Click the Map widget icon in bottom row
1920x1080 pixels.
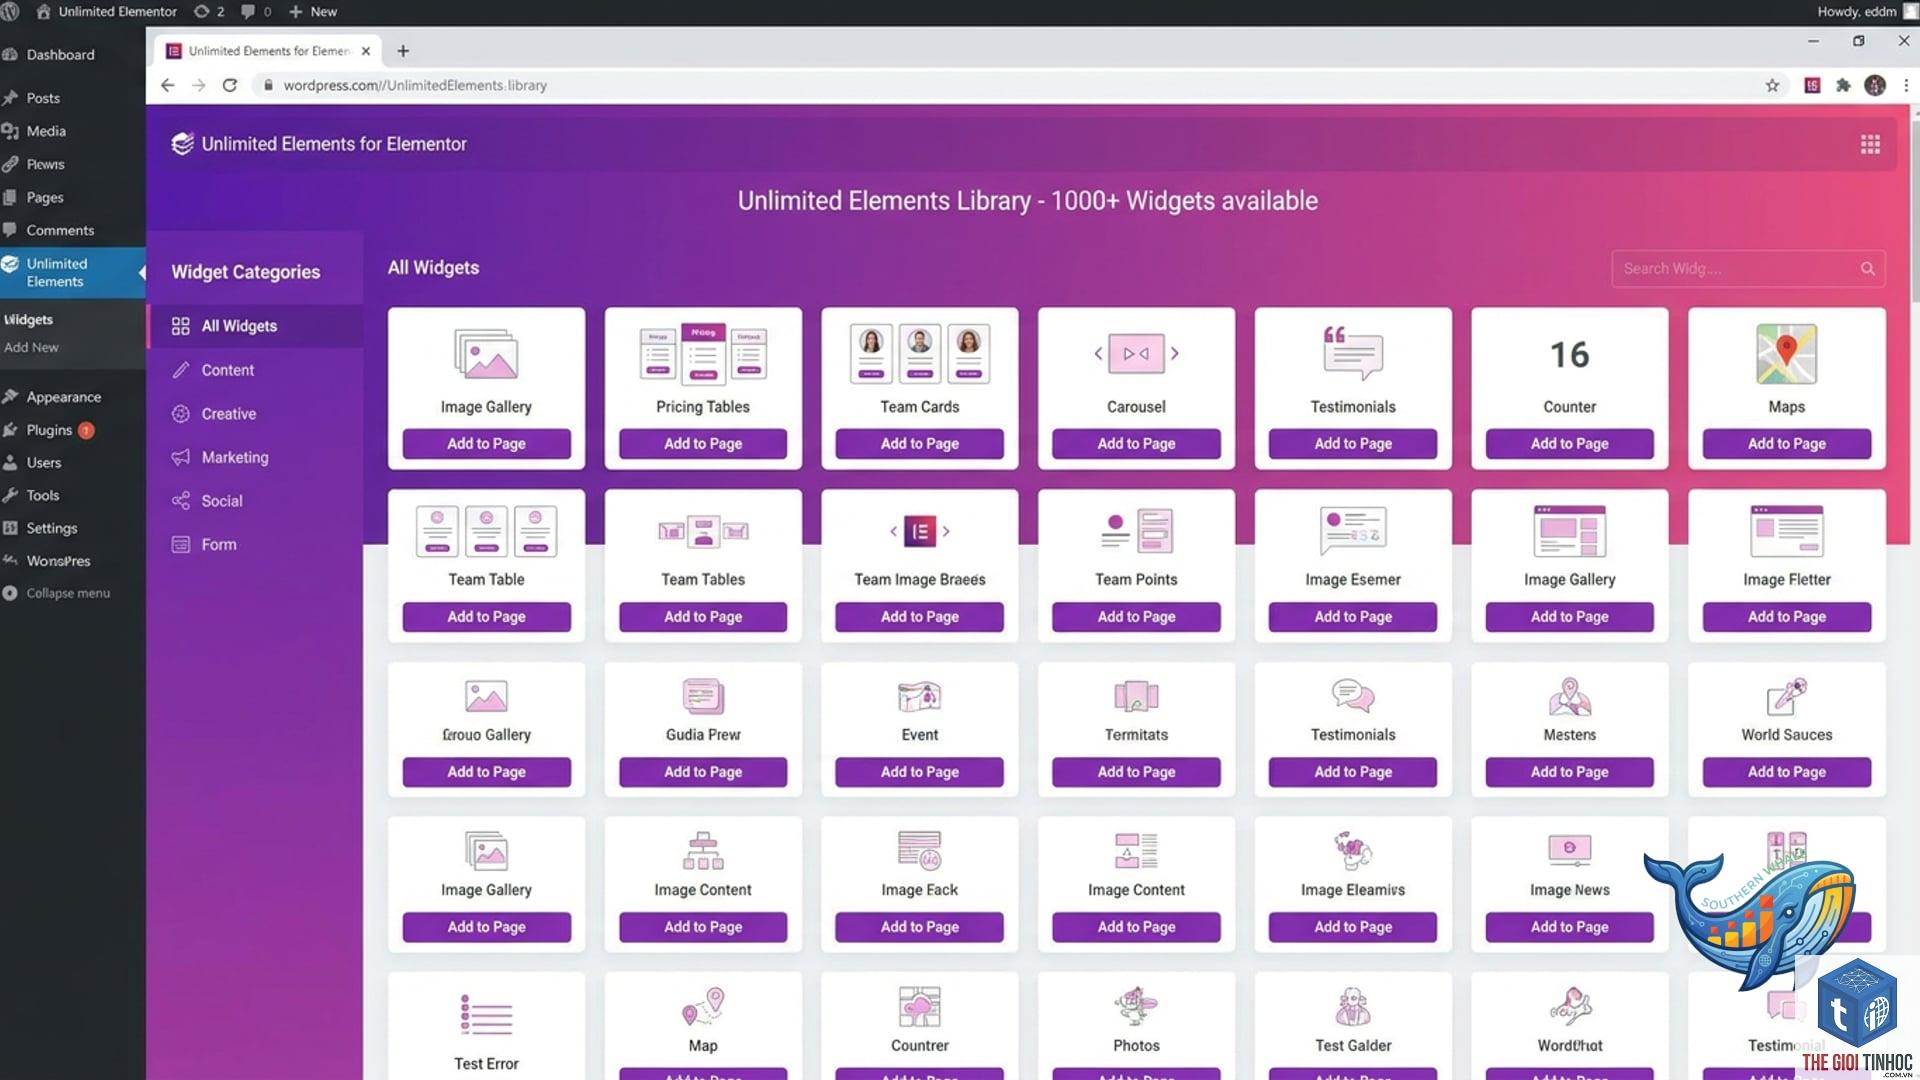[x=703, y=1006]
